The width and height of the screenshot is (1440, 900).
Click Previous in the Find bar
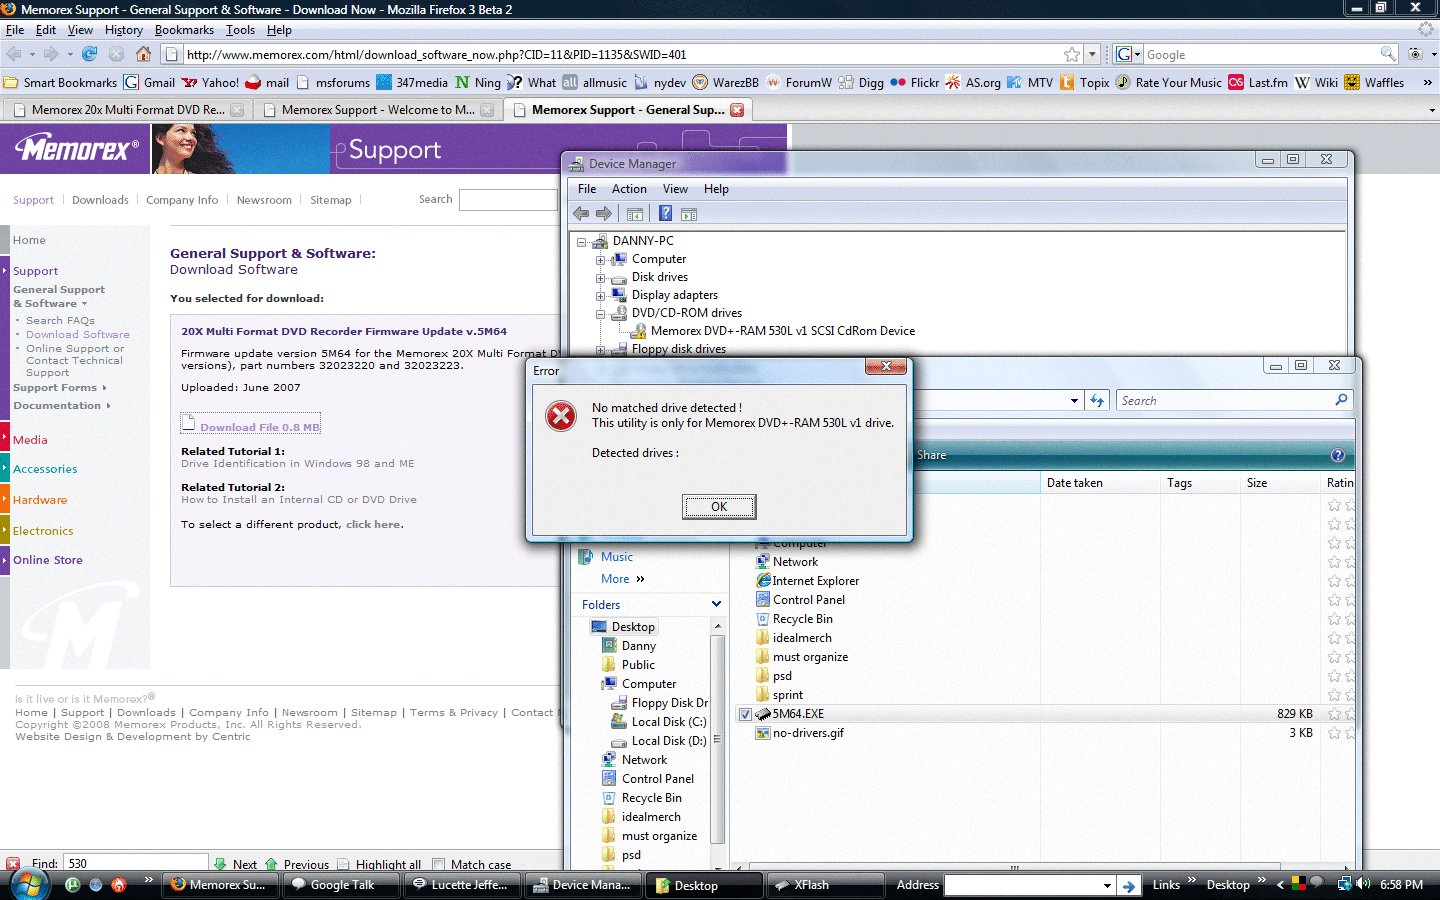(x=297, y=864)
